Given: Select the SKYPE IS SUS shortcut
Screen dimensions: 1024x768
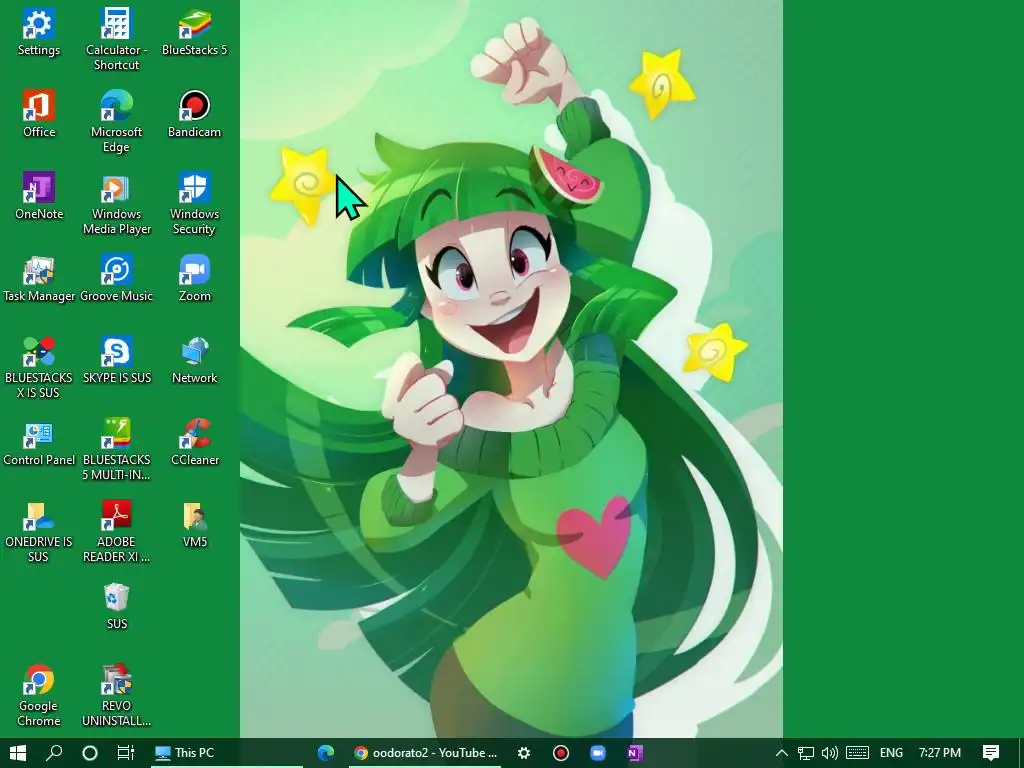Looking at the screenshot, I should (116, 360).
